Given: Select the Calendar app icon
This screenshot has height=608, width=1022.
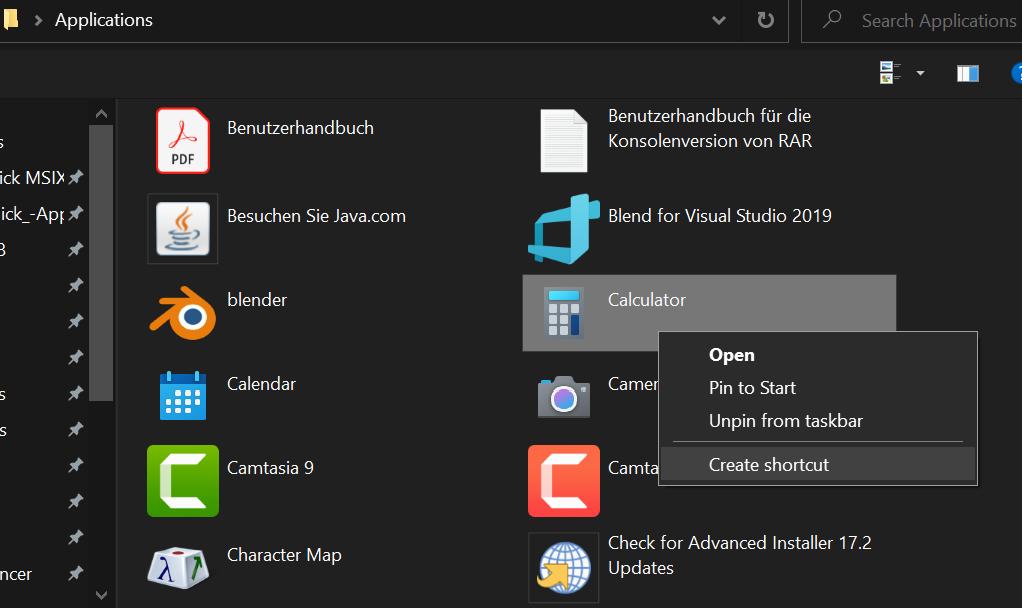Looking at the screenshot, I should (182, 396).
